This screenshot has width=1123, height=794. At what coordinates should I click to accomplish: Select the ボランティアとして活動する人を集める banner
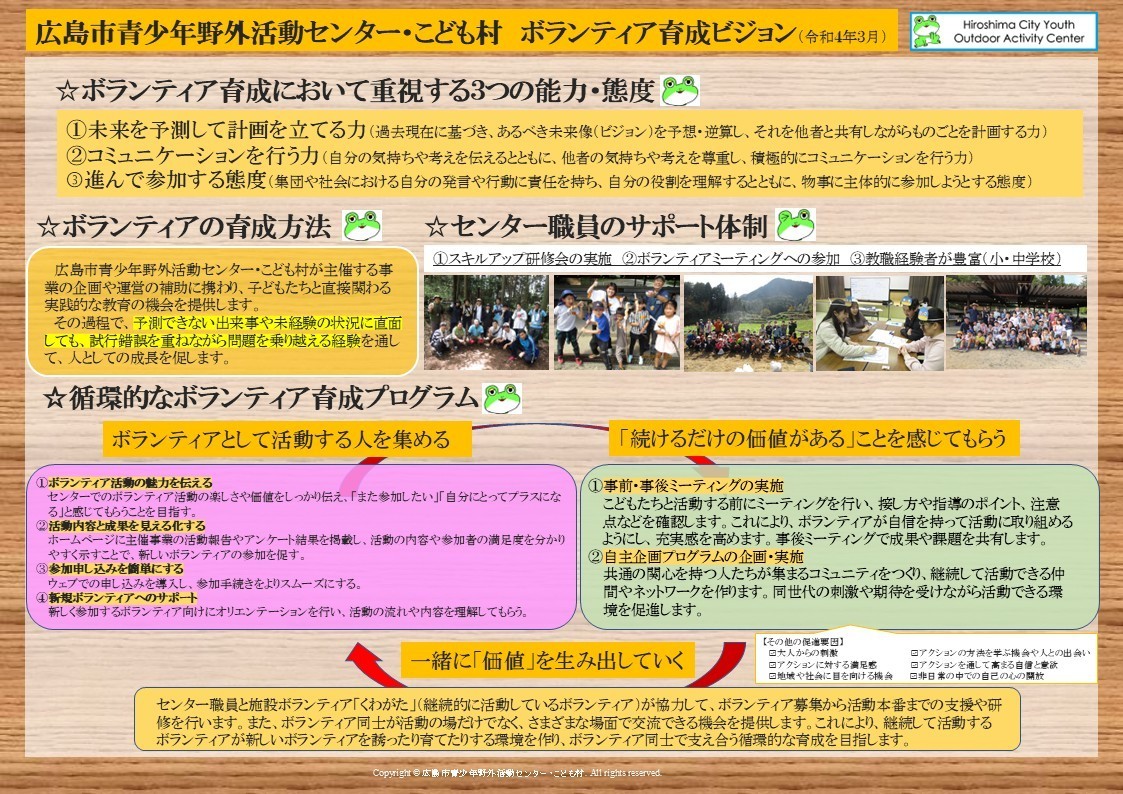(x=287, y=435)
